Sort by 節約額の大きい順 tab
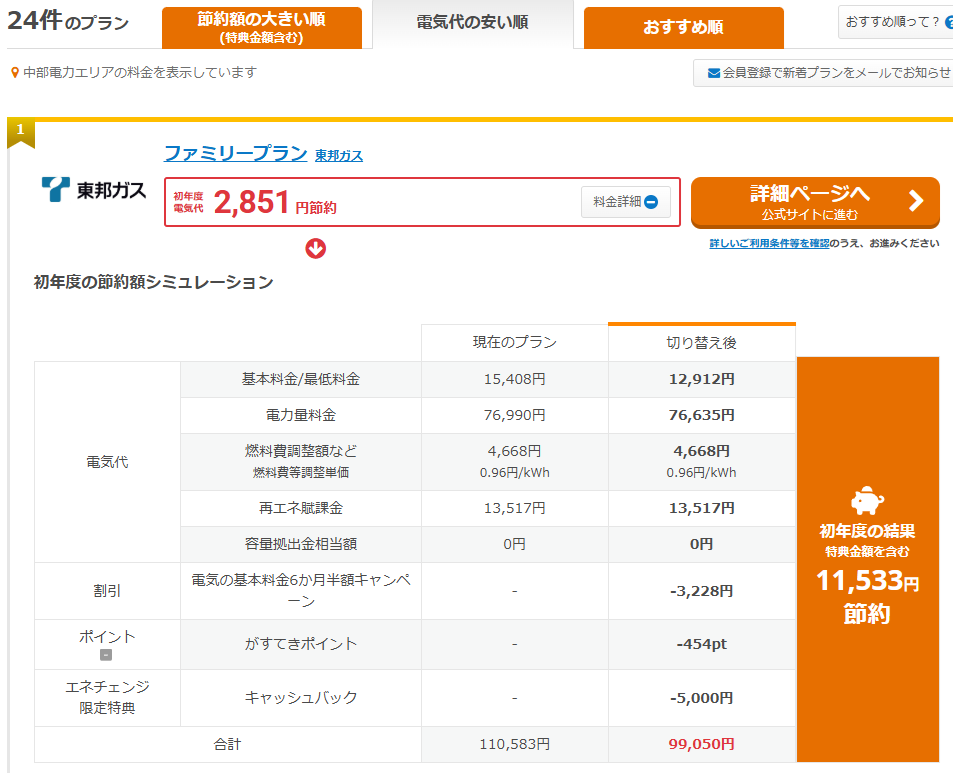 262,27
